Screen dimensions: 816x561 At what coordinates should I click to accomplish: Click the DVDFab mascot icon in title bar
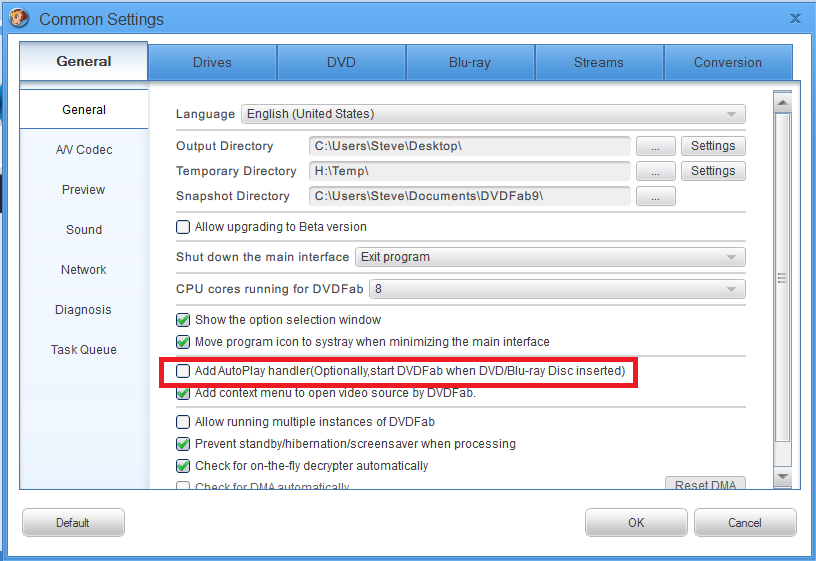19,18
